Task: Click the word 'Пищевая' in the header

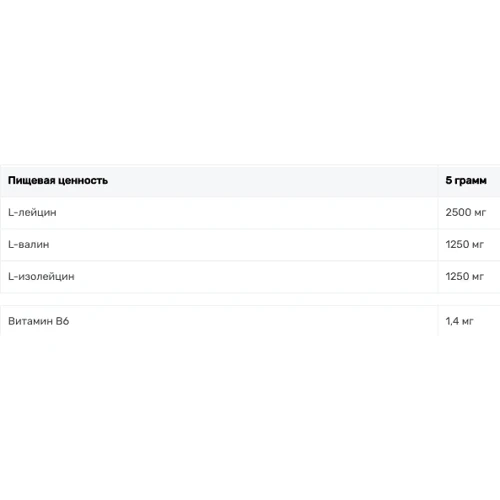Action: coord(32,181)
